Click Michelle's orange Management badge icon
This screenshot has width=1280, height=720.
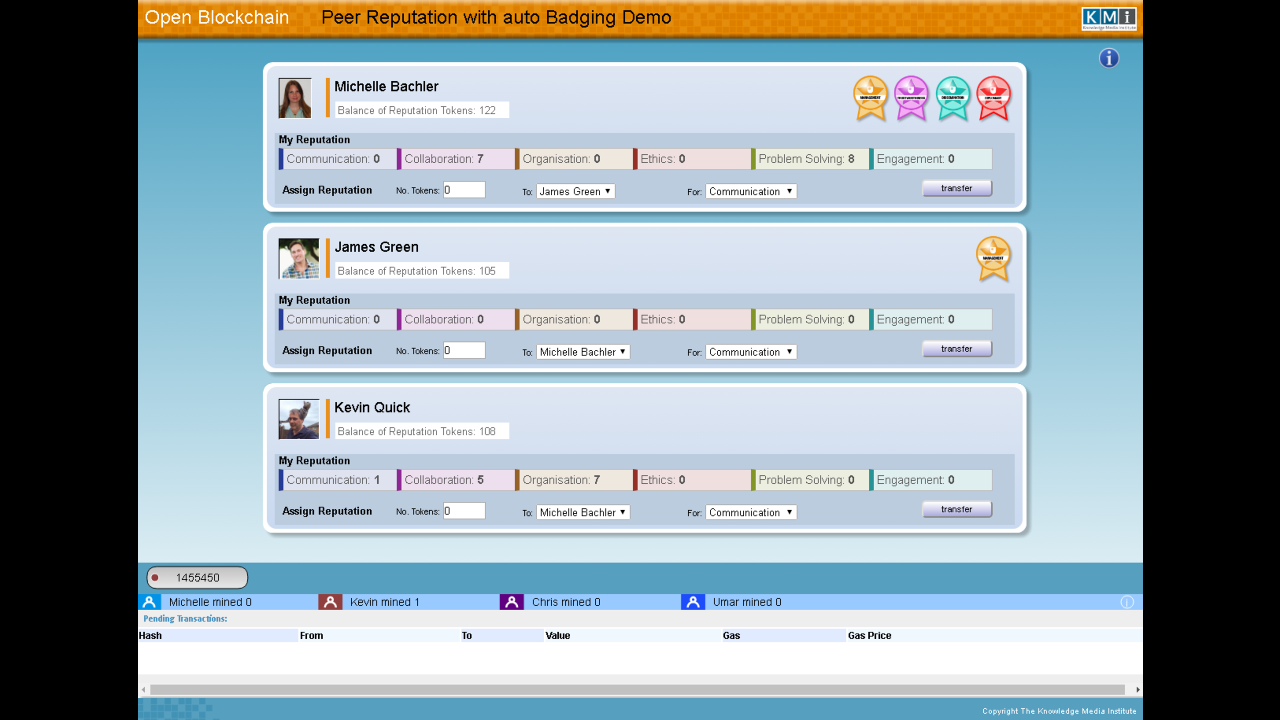pos(870,97)
